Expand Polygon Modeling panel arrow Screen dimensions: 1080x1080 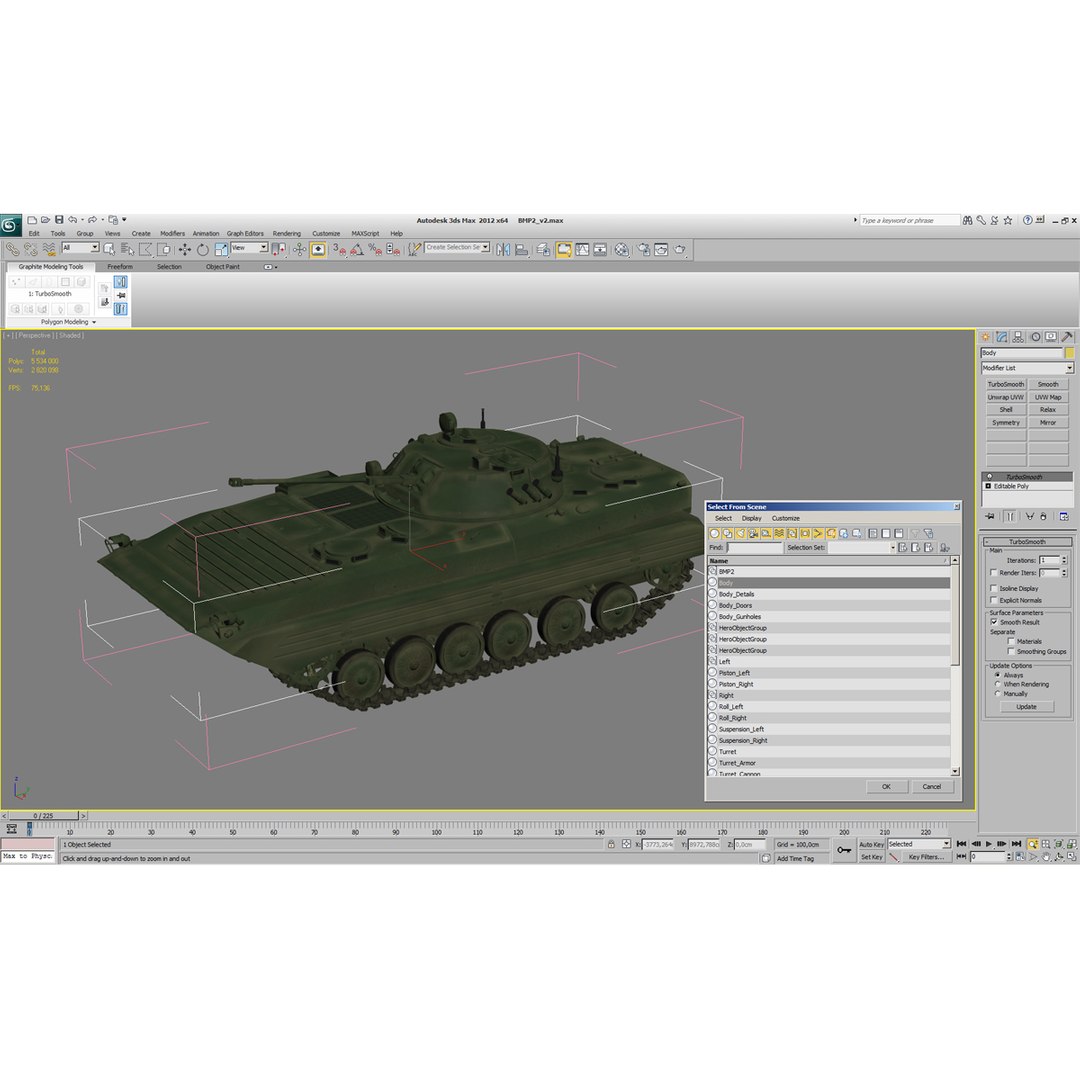(94, 322)
